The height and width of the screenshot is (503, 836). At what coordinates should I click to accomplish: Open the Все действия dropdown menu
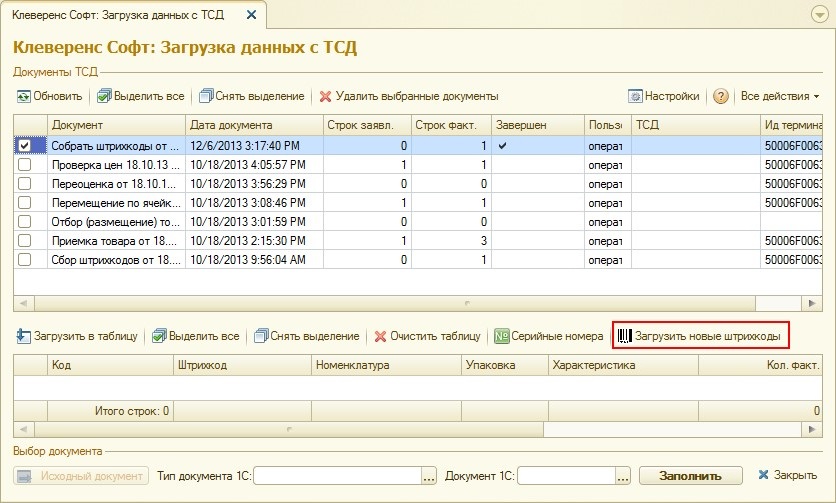coord(780,97)
